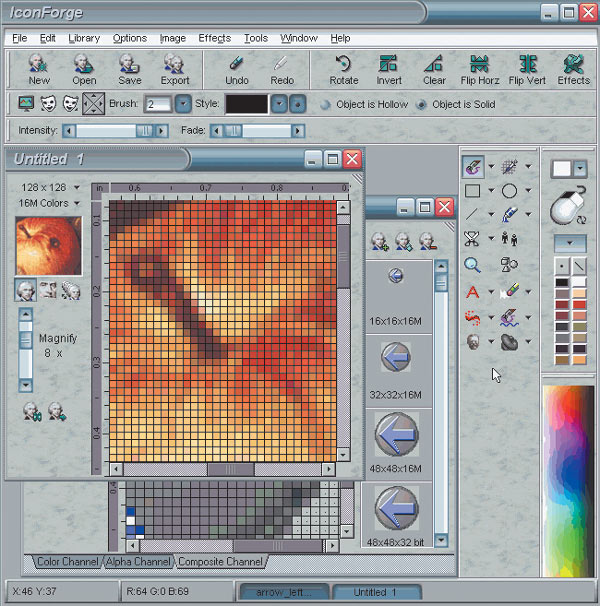
Task: Pick the red spray can tool
Action: [472, 318]
